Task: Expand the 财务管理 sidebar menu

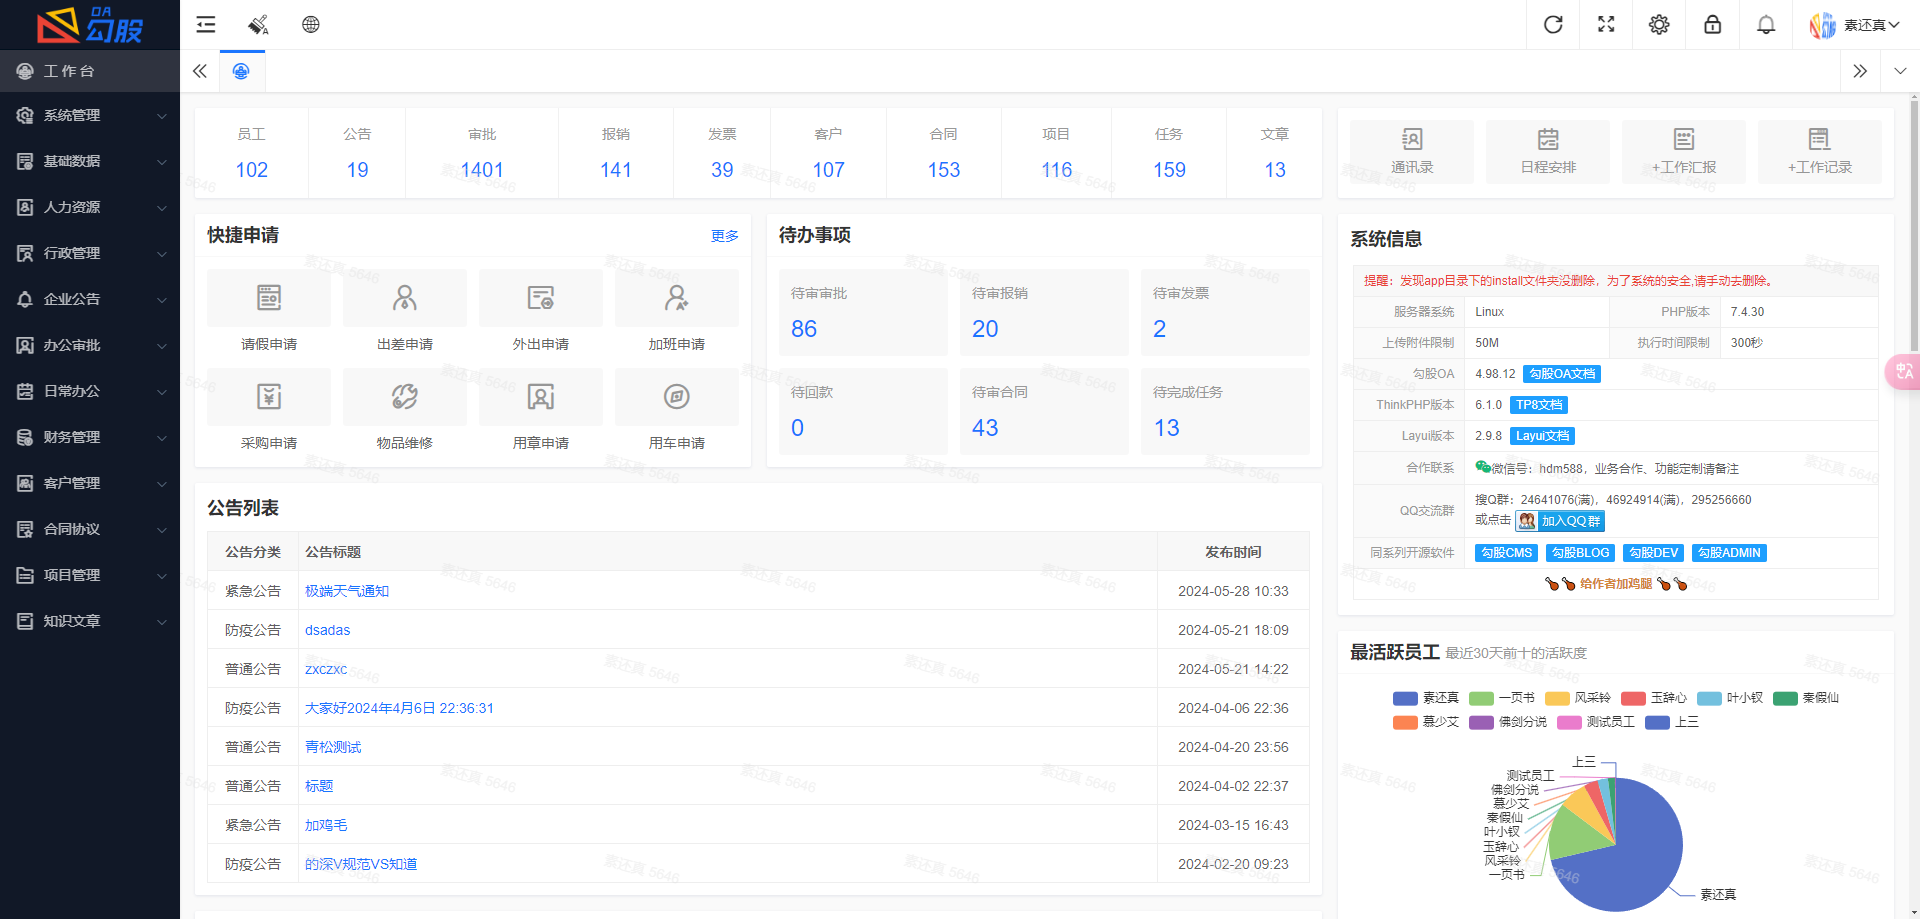Action: pyautogui.click(x=90, y=437)
